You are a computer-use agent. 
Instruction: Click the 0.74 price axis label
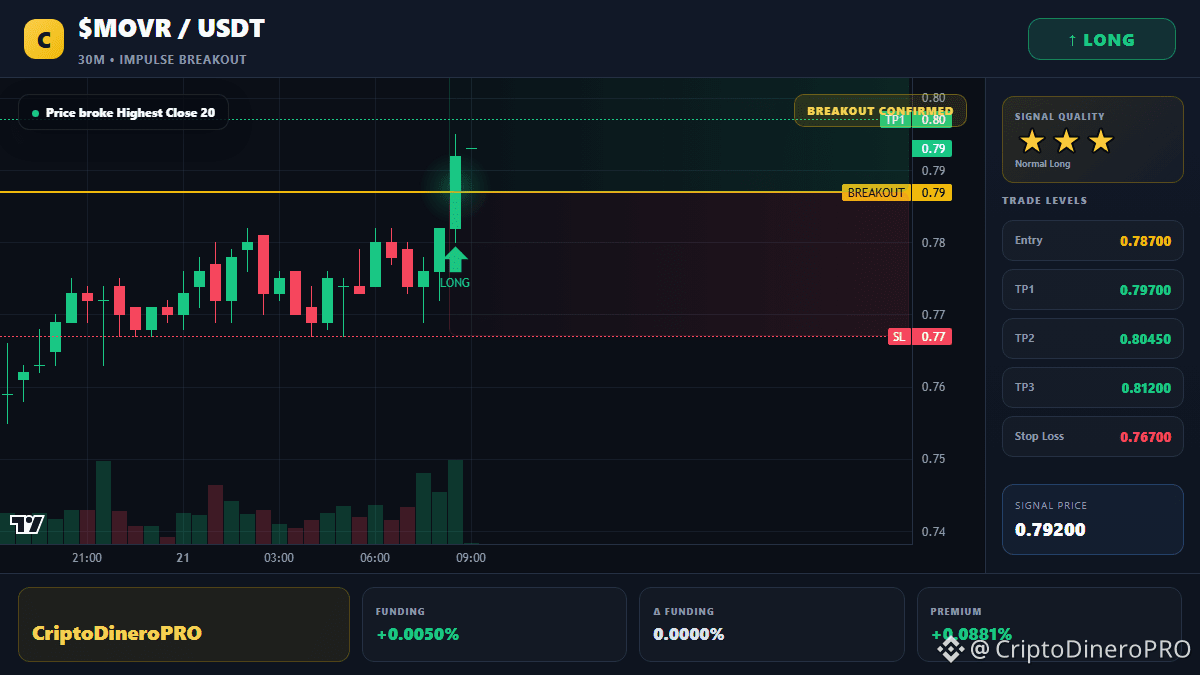pos(933,531)
